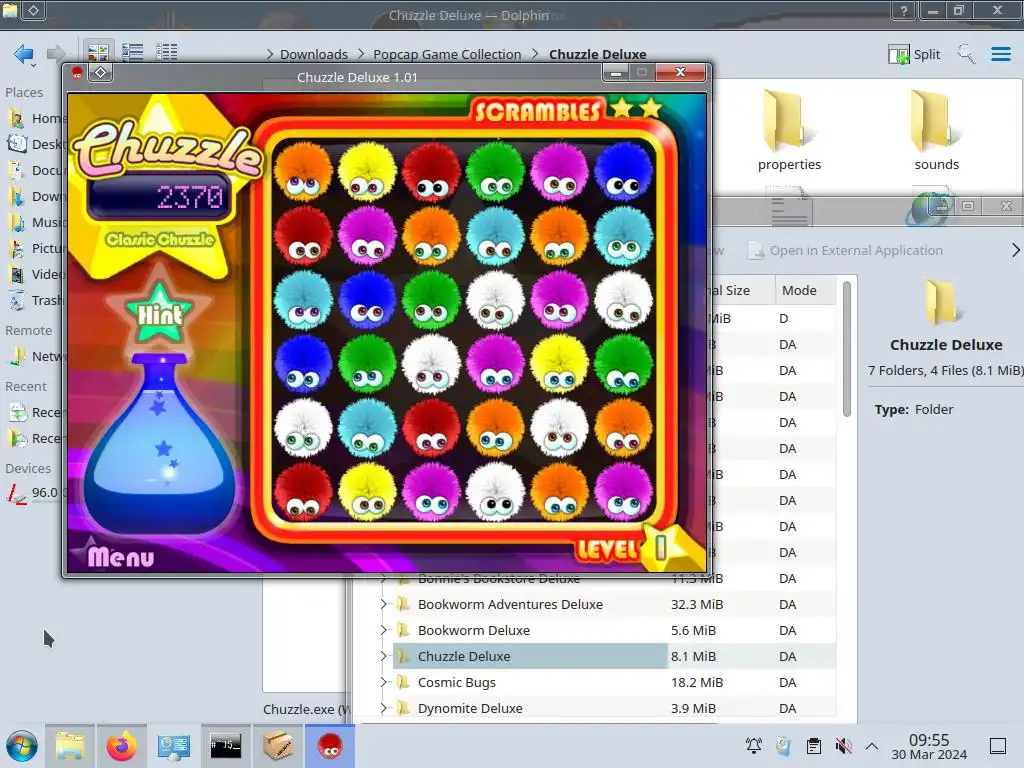Expand the Bookworm Deluxe row
1024x768 pixels.
click(x=383, y=630)
